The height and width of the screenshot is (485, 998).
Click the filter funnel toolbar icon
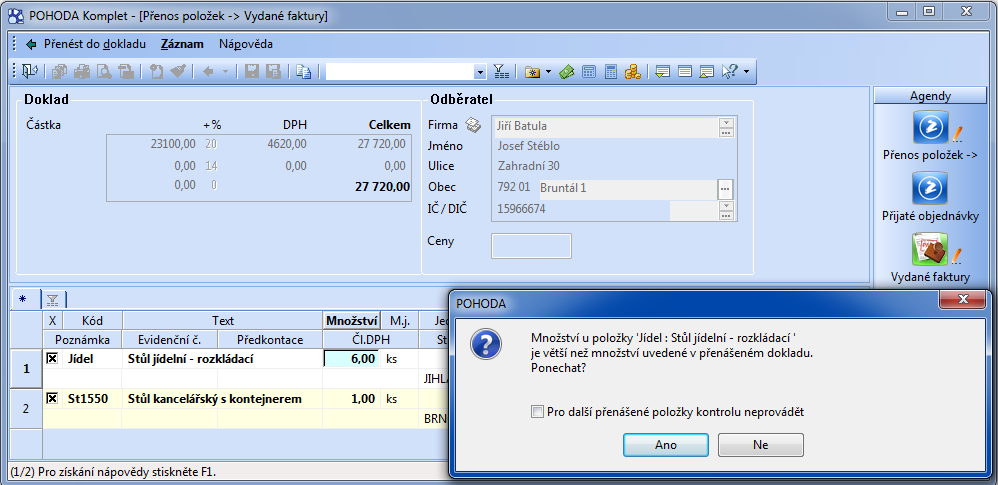(502, 72)
